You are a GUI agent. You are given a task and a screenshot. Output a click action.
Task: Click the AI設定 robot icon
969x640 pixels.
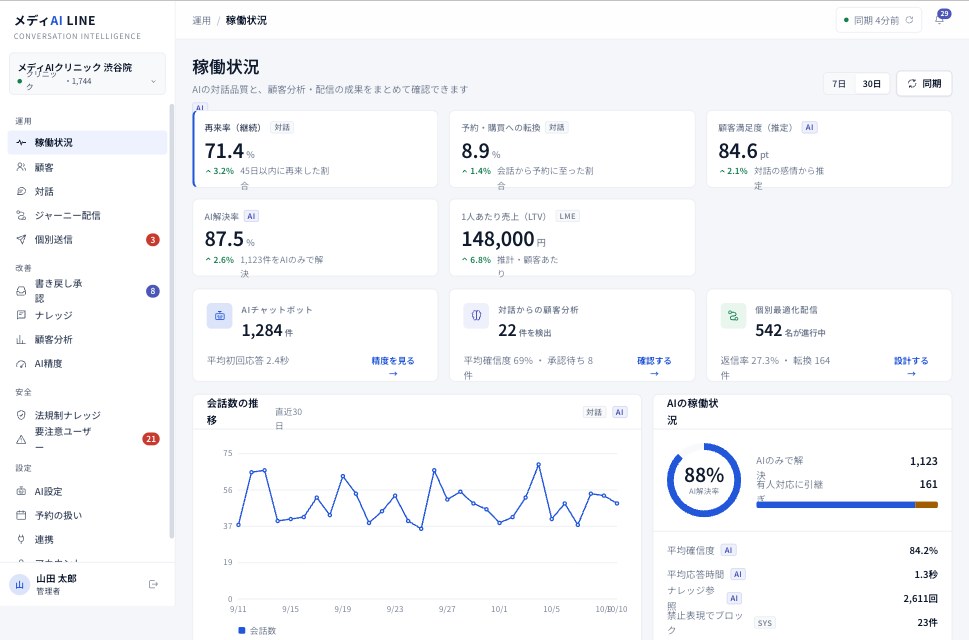click(21, 491)
